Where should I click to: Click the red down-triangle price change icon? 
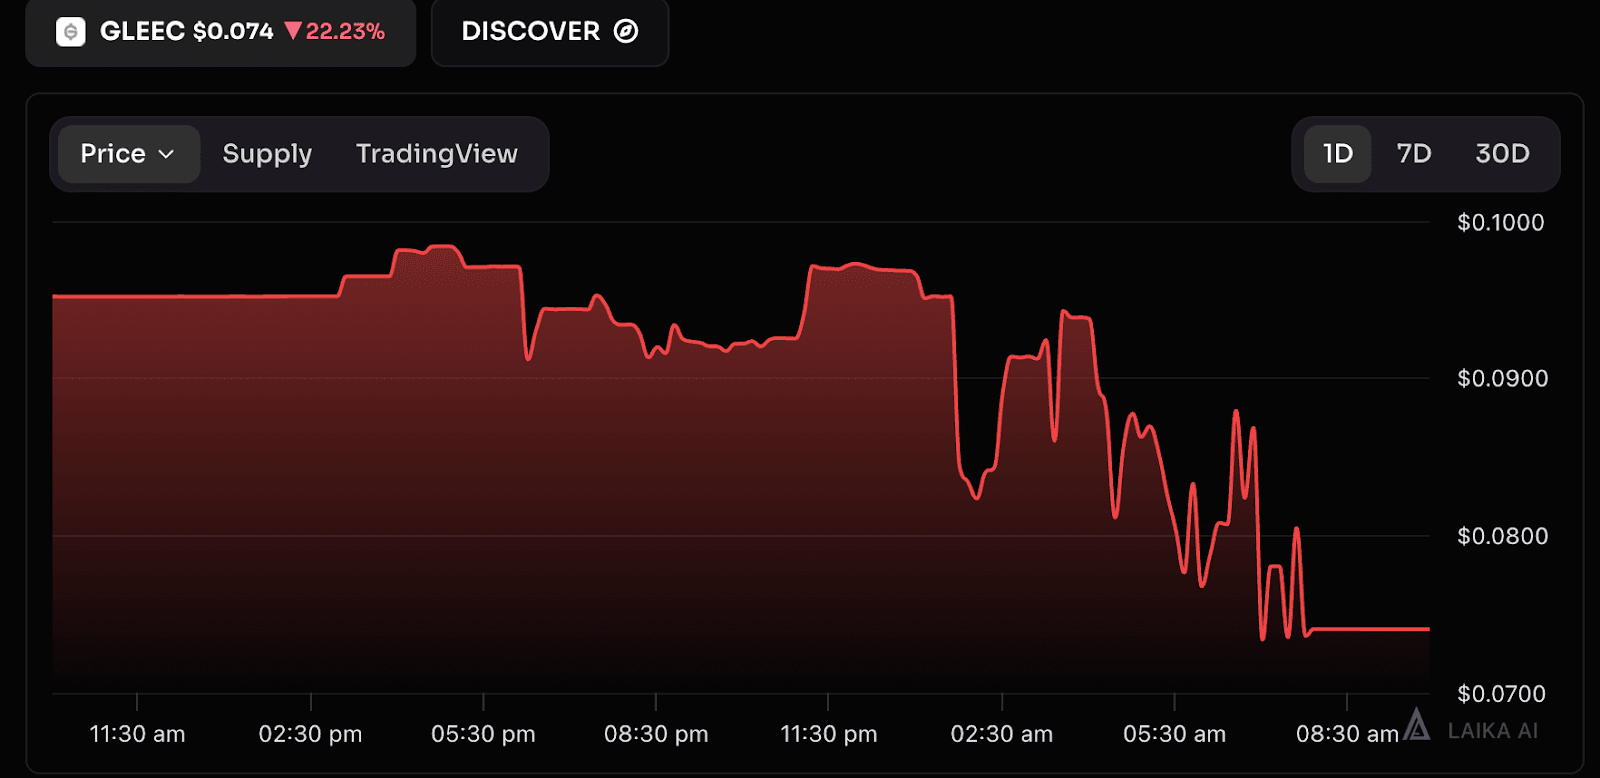(x=293, y=31)
